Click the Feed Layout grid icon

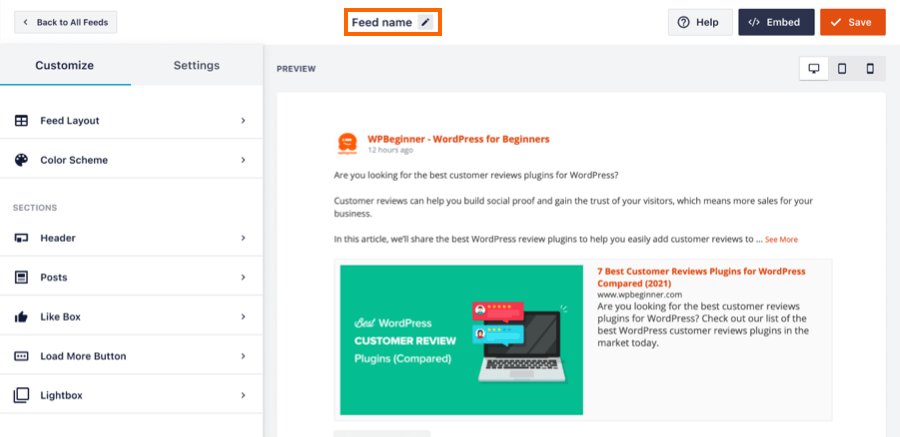pos(21,121)
